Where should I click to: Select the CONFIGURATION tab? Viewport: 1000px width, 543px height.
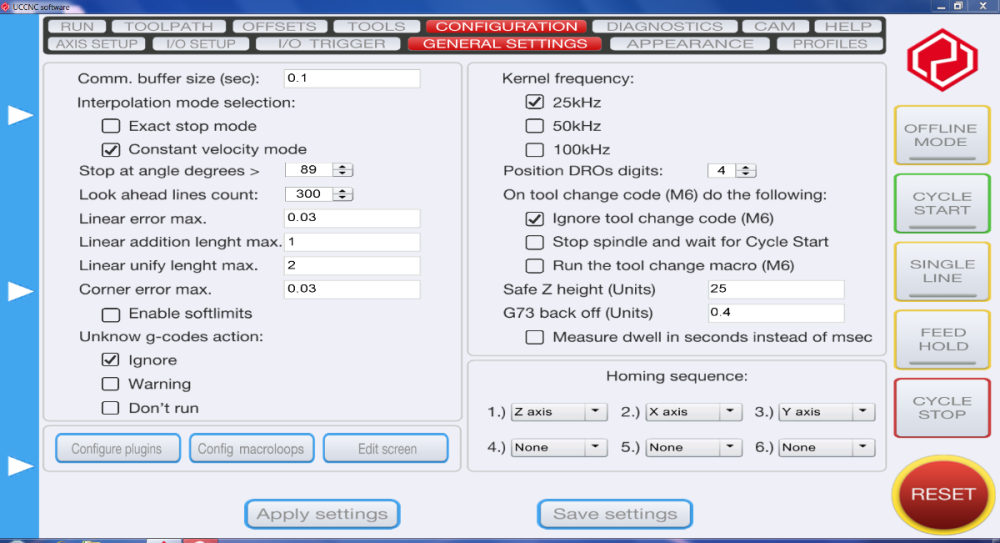(x=507, y=26)
